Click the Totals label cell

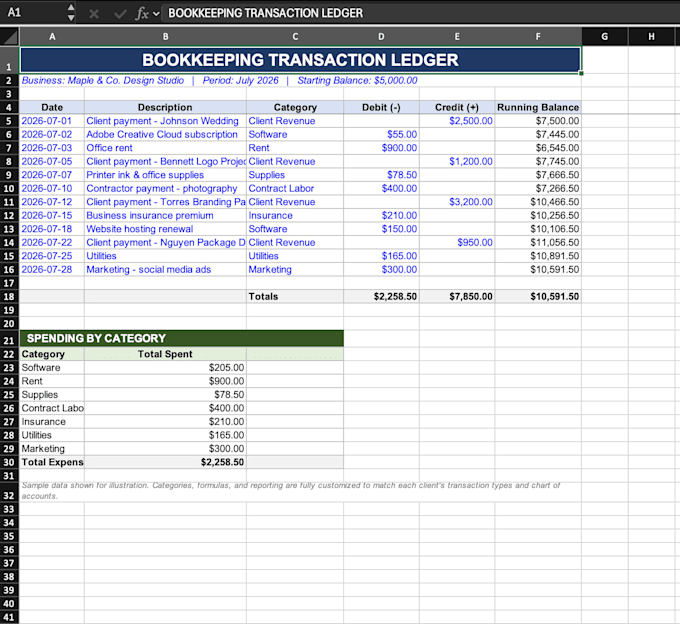point(295,297)
